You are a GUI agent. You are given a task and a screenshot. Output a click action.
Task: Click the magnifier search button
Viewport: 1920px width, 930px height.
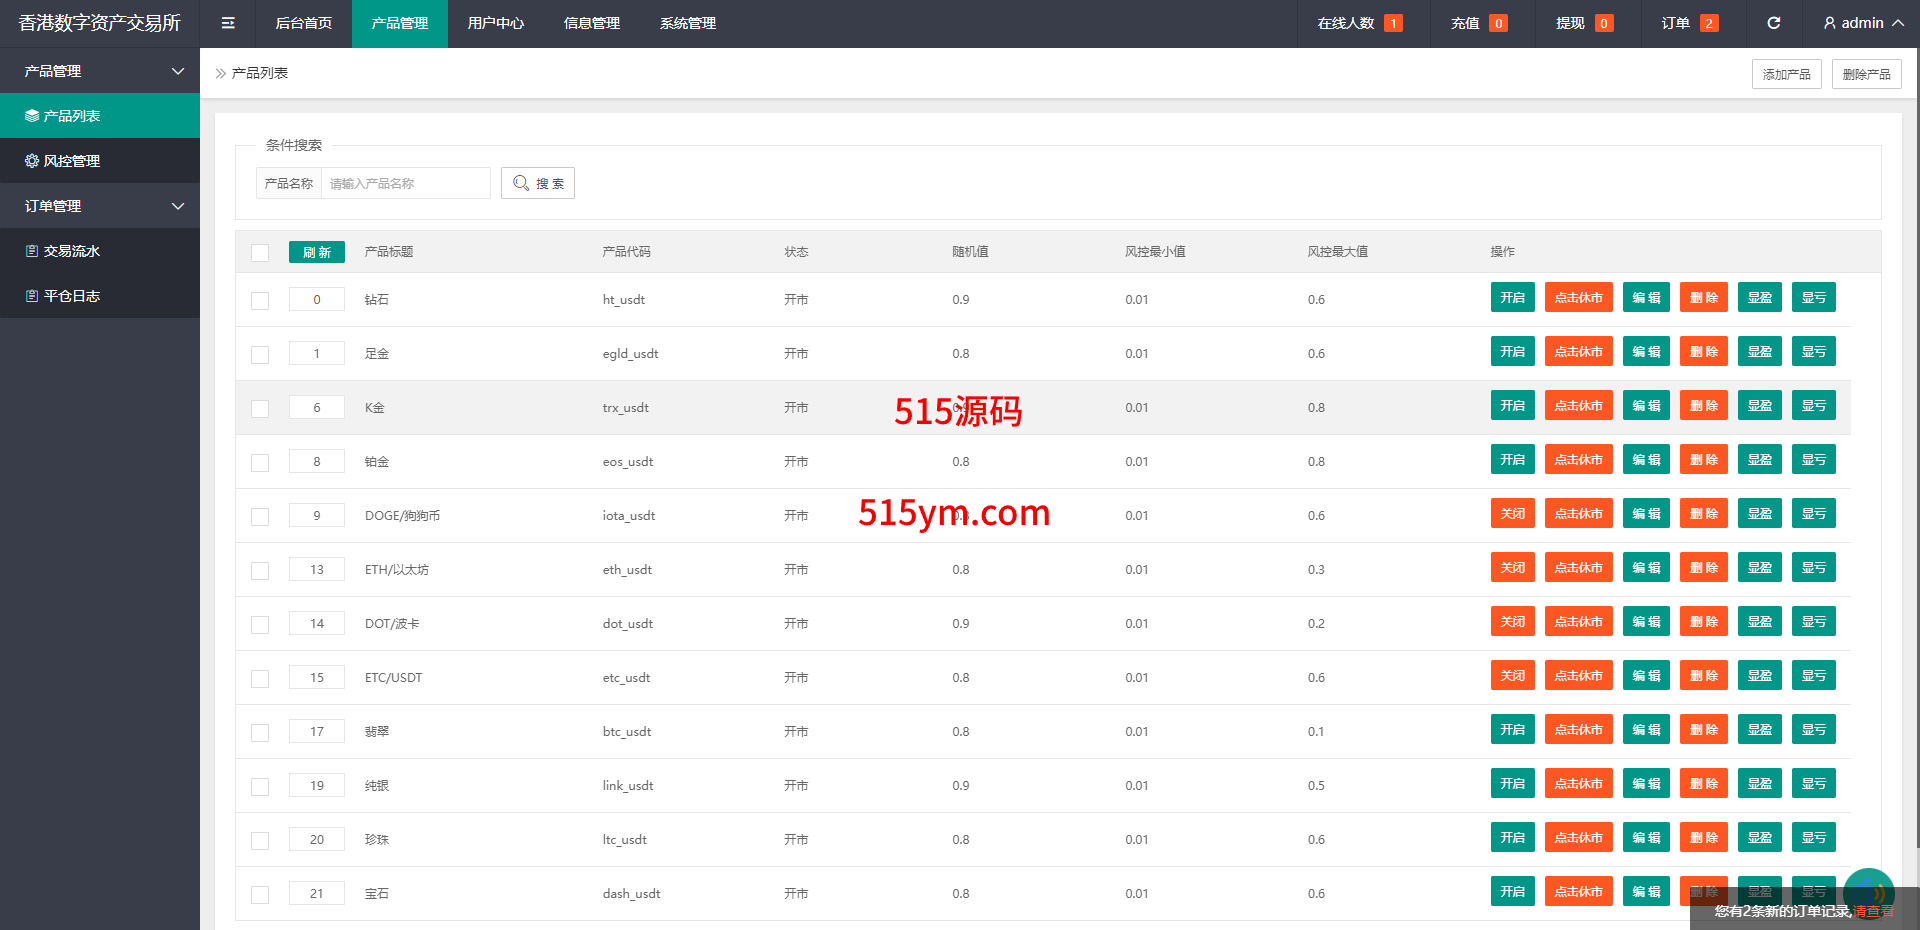pos(538,183)
